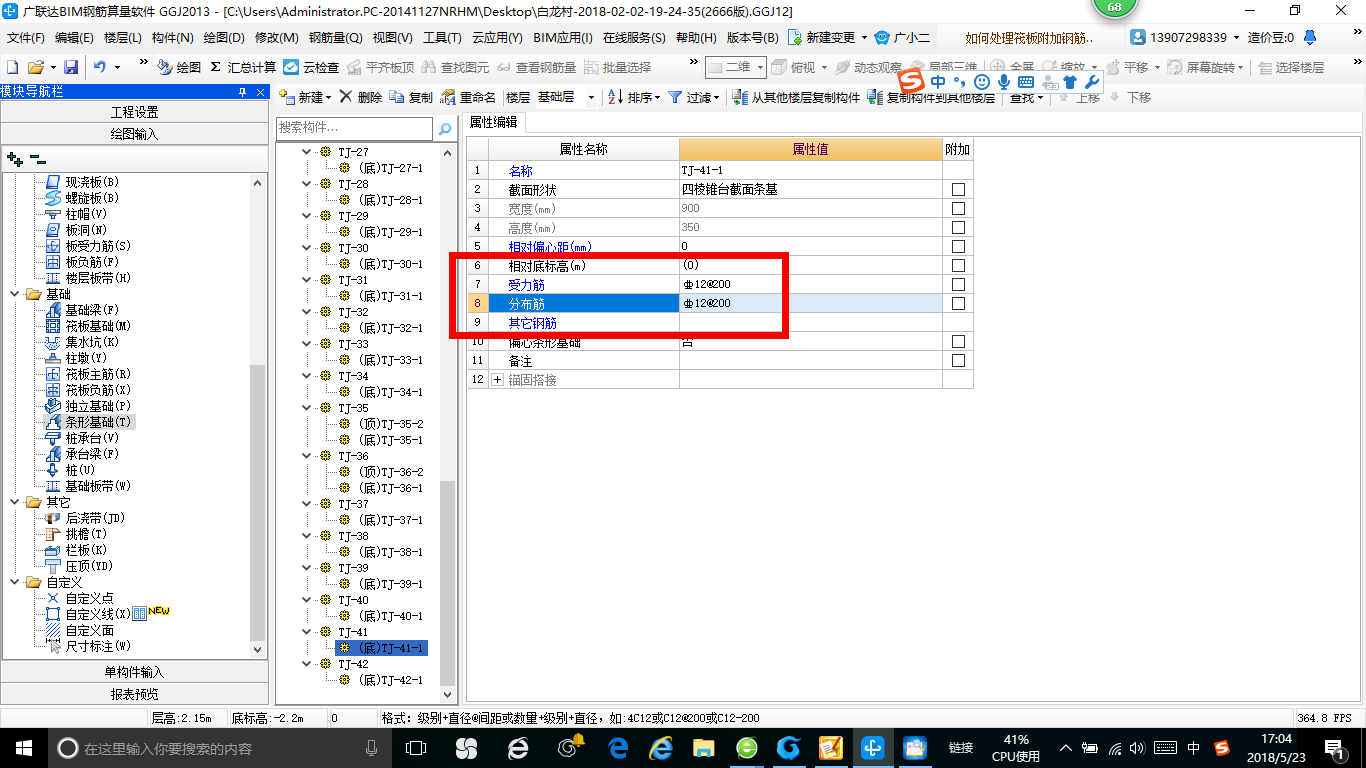Toggle 附加 checkbox for 偏心条形基础 row
The width and height of the screenshot is (1366, 768).
click(x=958, y=341)
